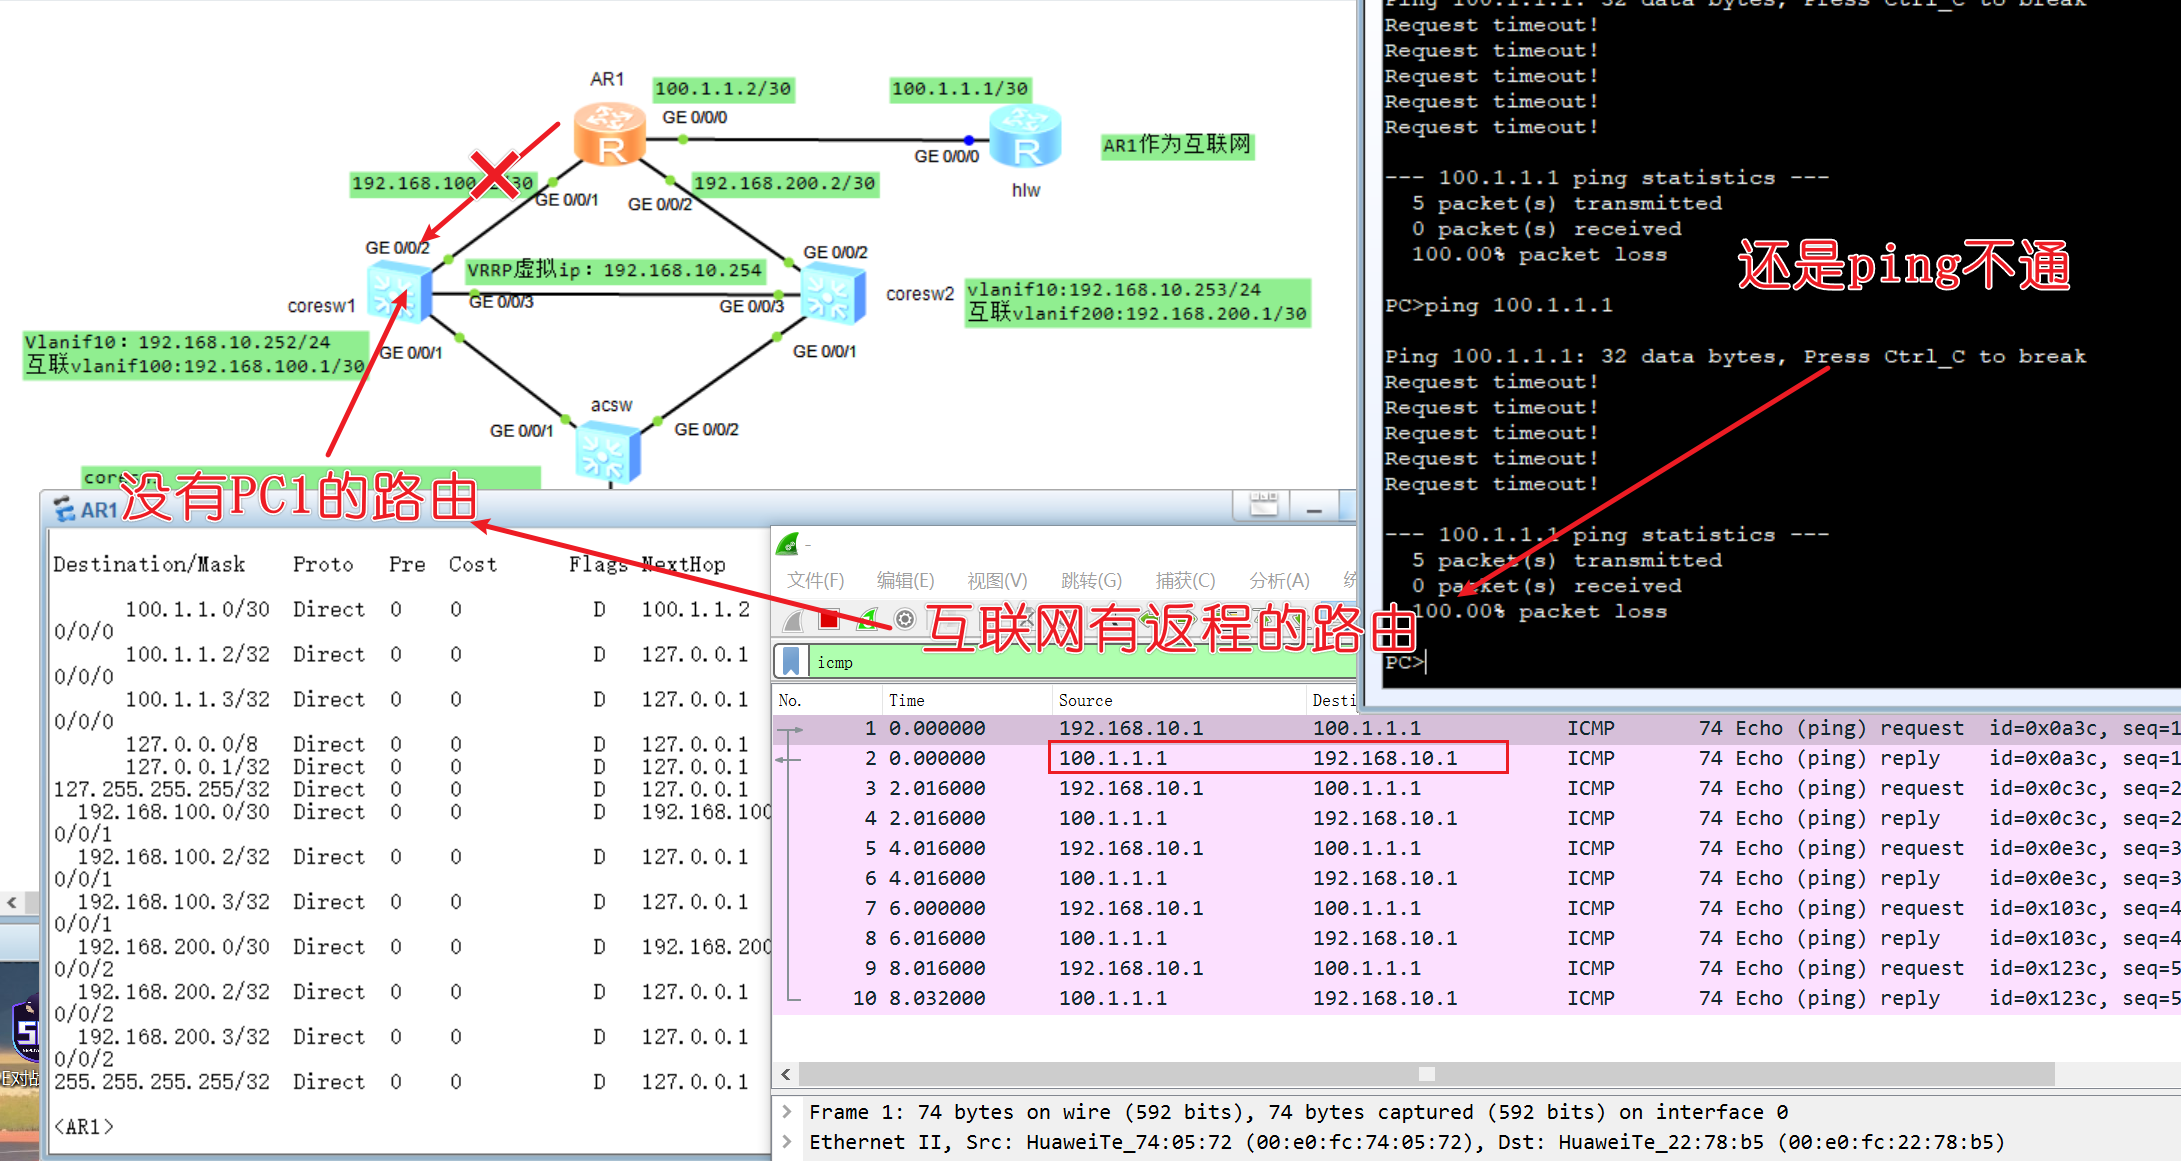Select the AR1 router icon in topology
The height and width of the screenshot is (1161, 2181).
tap(609, 135)
